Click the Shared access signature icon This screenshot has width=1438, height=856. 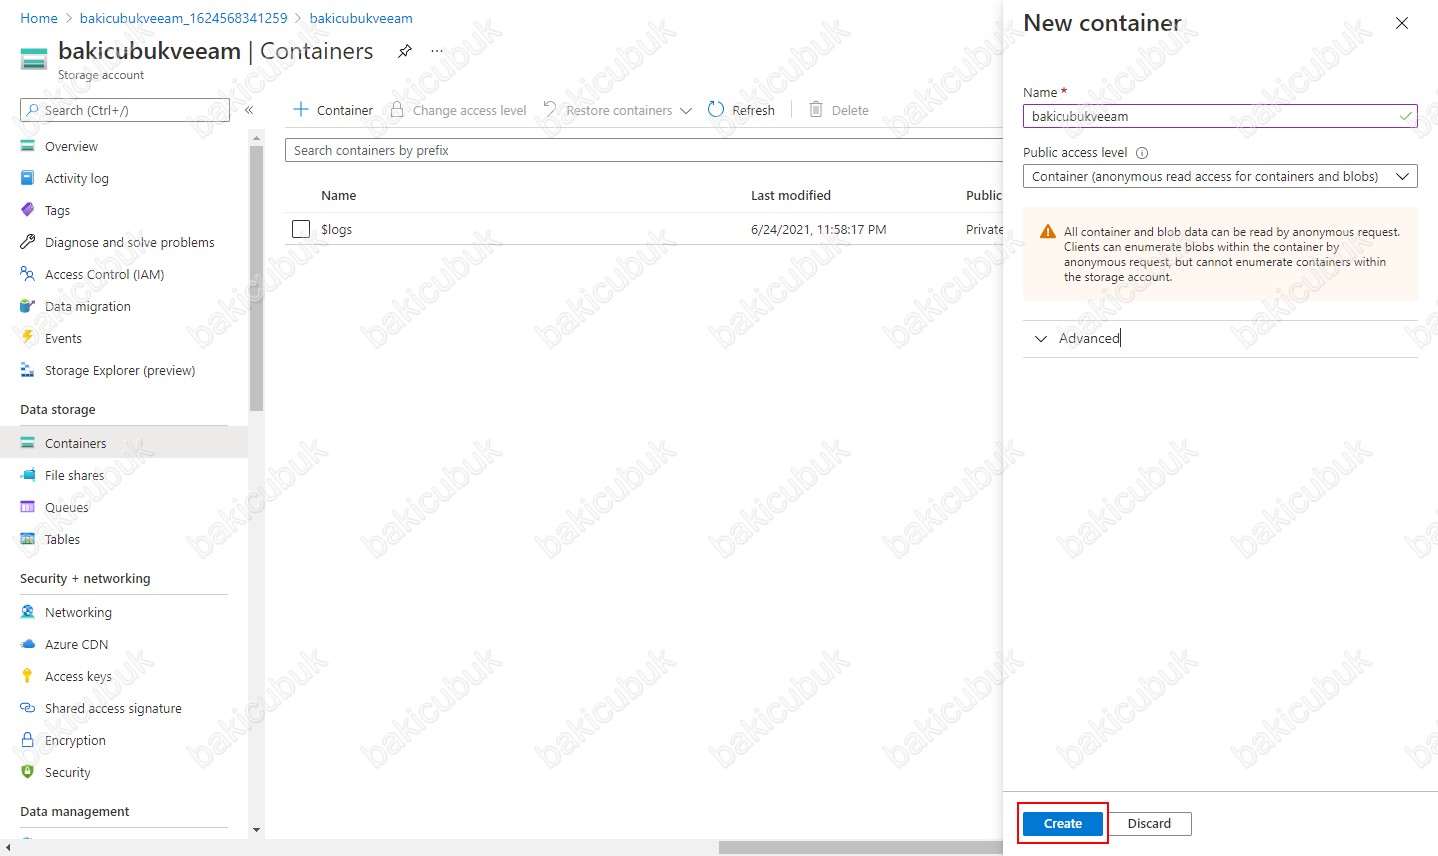coord(28,708)
